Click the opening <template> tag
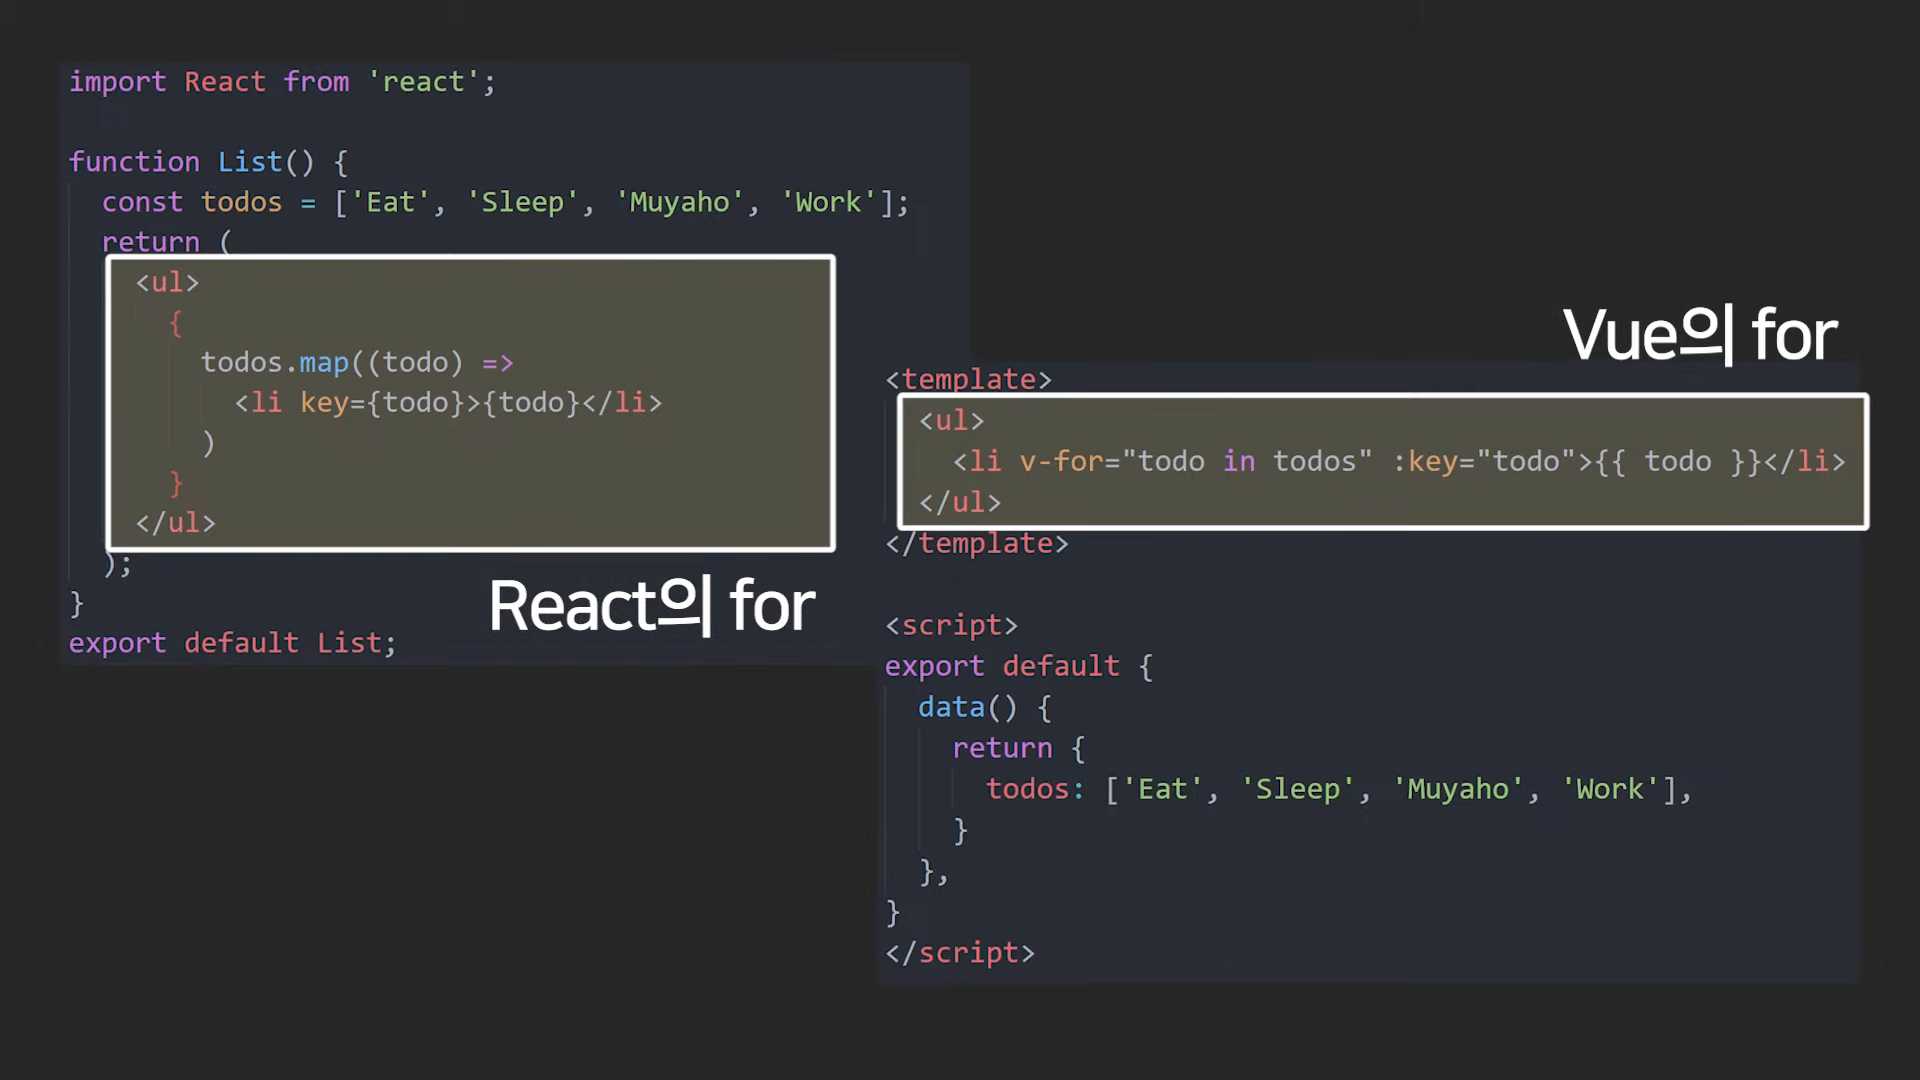Image resolution: width=1920 pixels, height=1080 pixels. click(x=968, y=379)
